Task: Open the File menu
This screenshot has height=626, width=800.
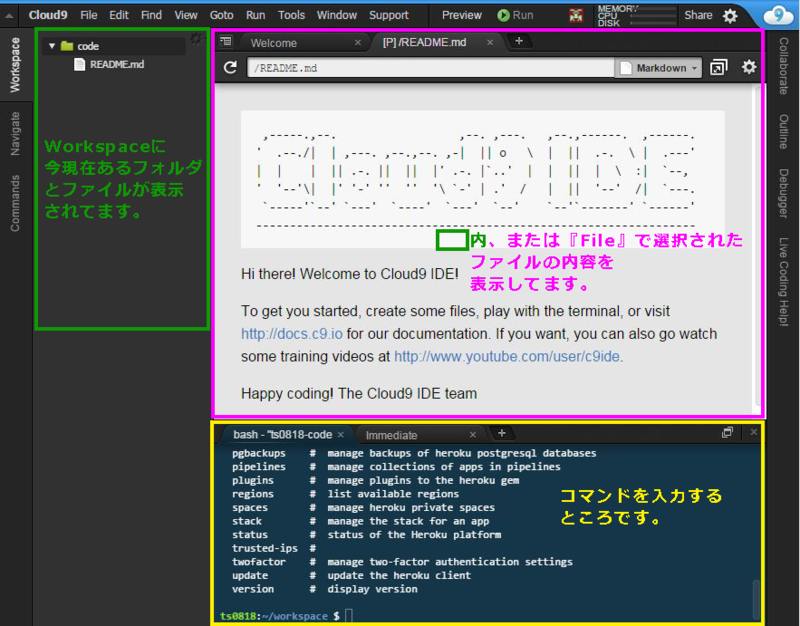Action: (89, 15)
